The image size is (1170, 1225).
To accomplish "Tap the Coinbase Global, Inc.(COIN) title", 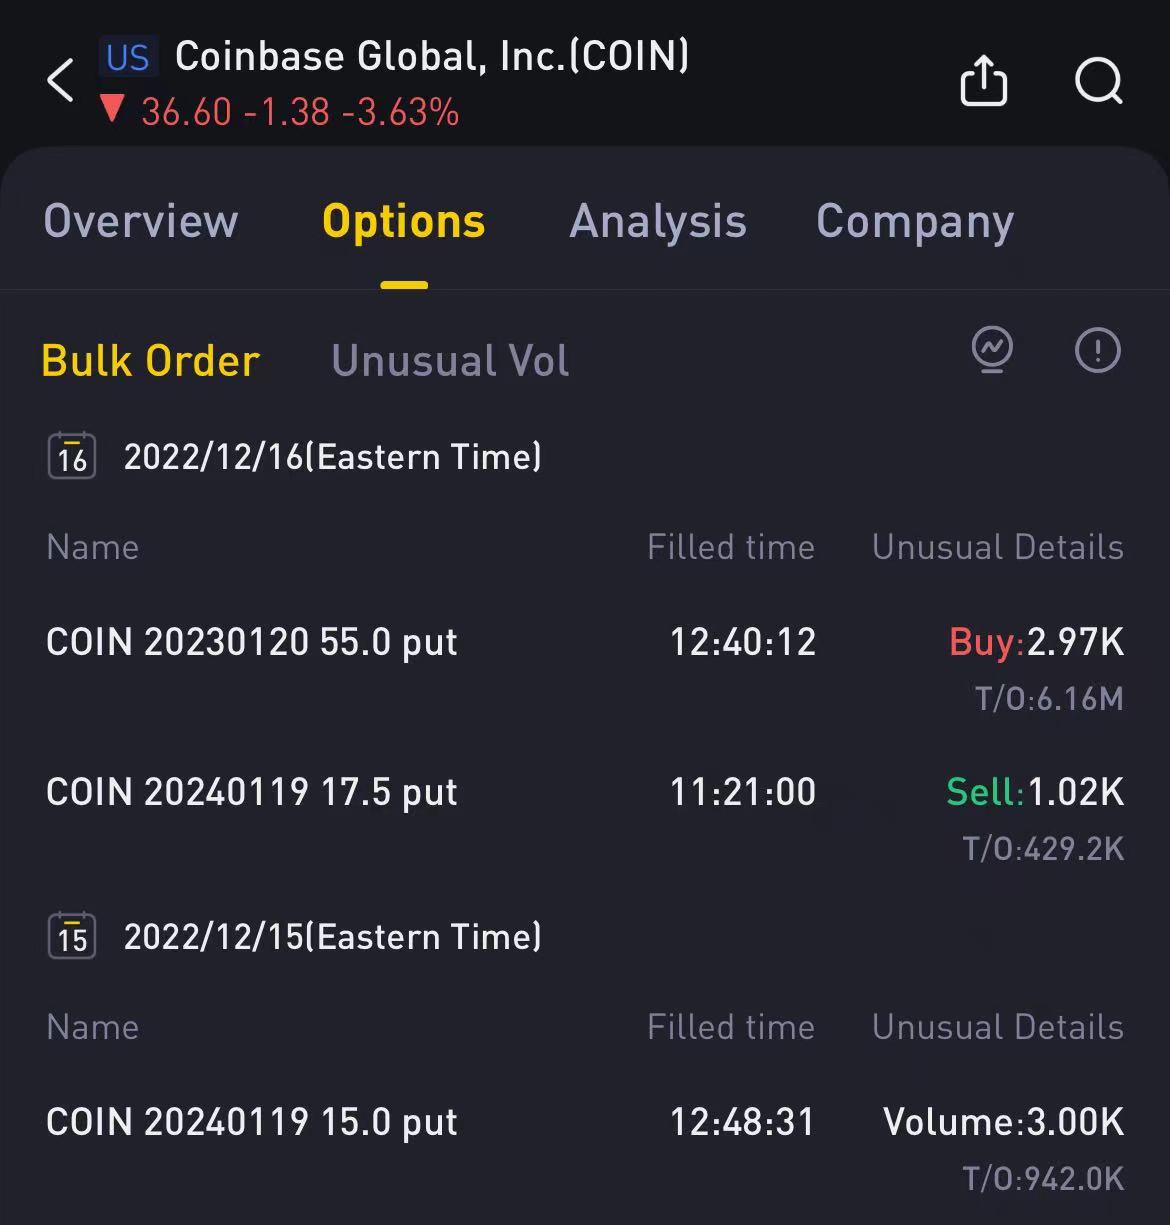I will 432,57.
